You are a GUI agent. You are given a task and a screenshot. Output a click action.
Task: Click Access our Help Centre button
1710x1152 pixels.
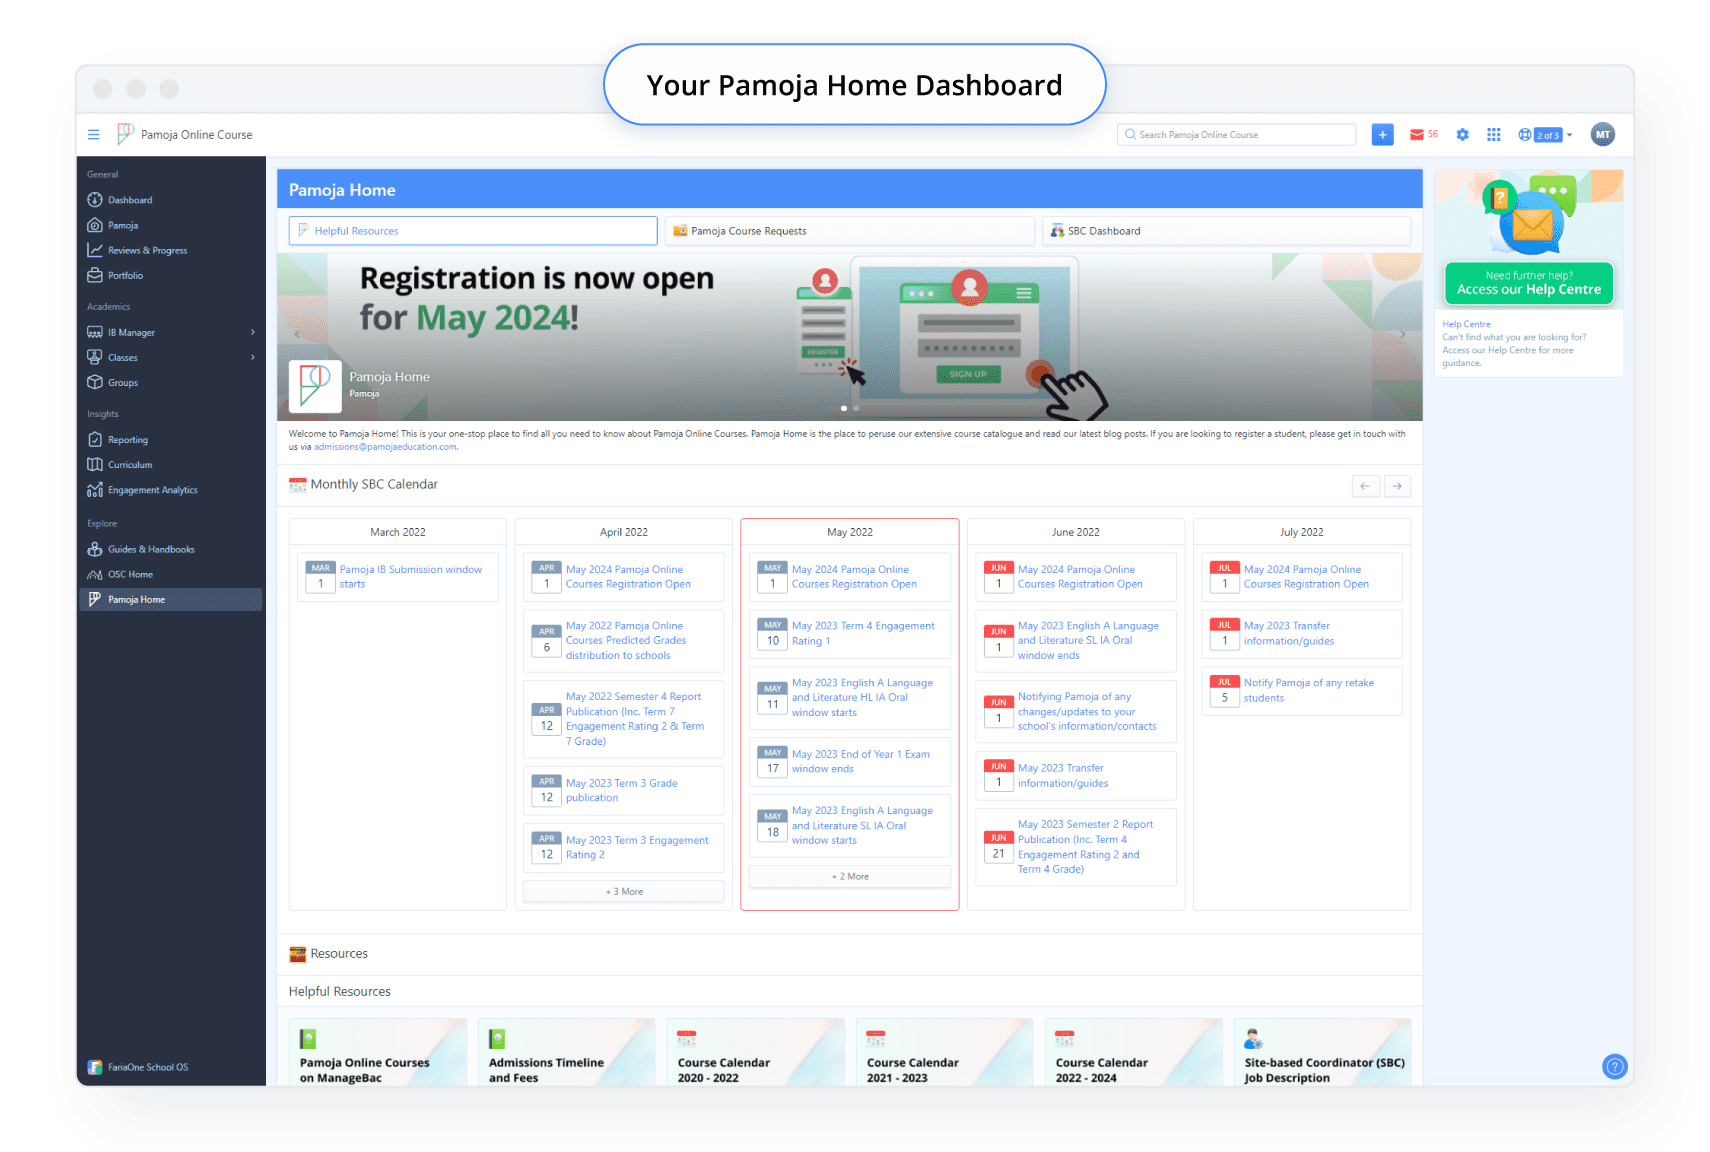(1529, 283)
